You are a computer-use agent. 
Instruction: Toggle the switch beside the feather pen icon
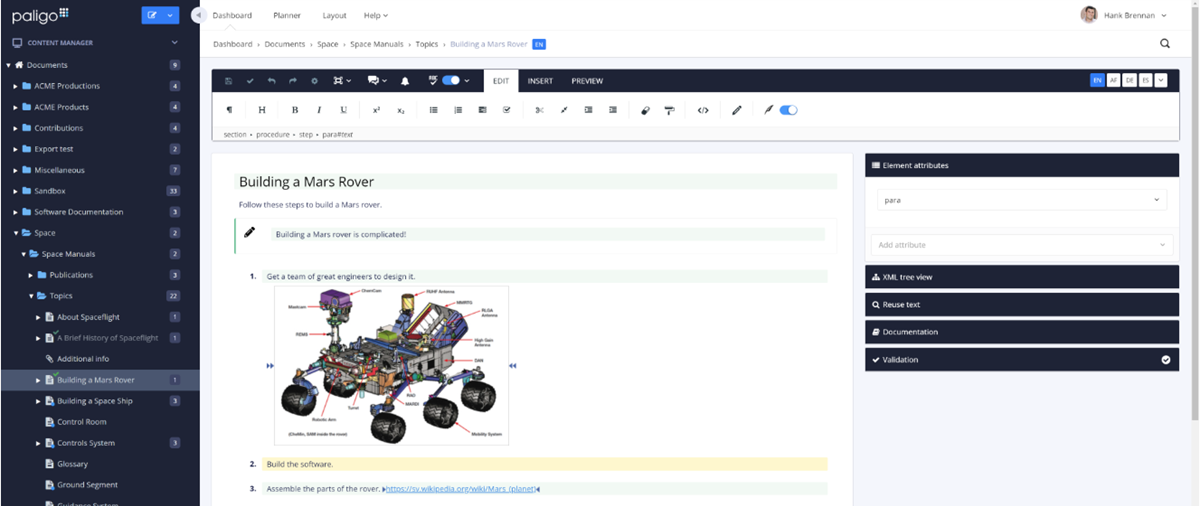[788, 110]
